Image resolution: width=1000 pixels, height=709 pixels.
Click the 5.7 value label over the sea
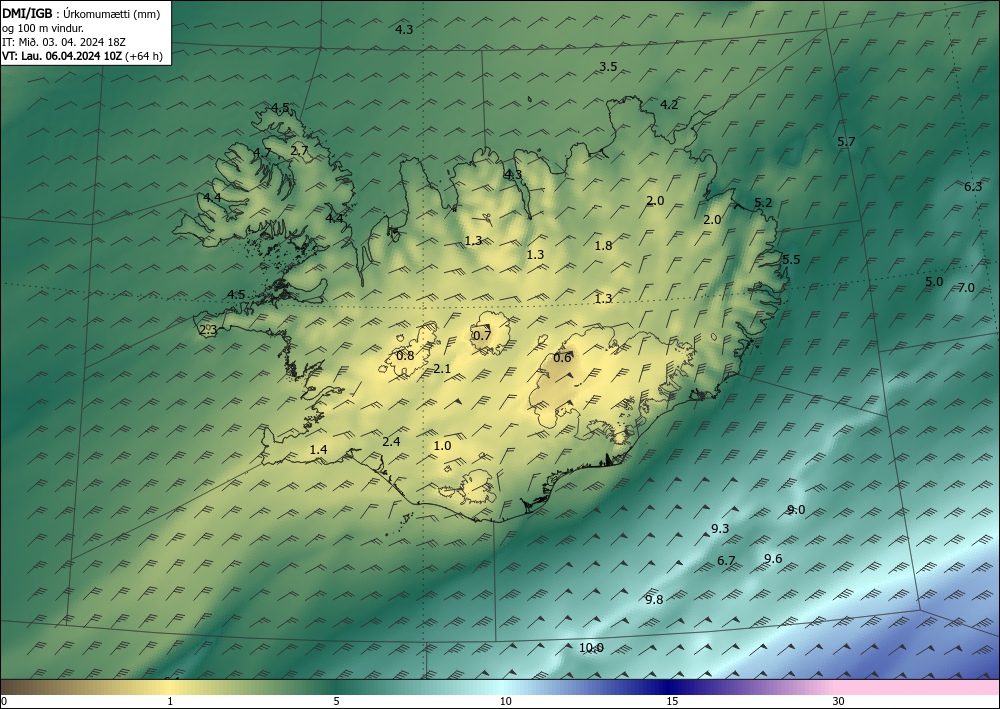tap(846, 142)
